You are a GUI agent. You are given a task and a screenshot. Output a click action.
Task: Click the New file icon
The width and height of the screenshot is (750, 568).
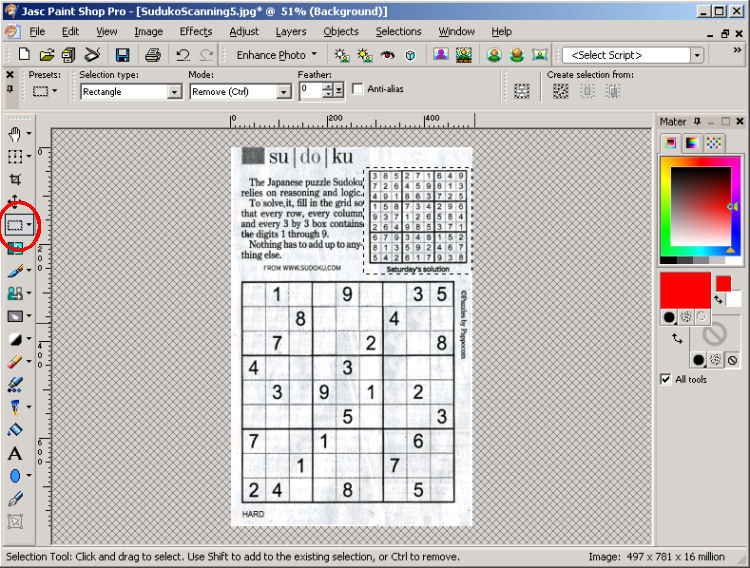tap(23, 55)
